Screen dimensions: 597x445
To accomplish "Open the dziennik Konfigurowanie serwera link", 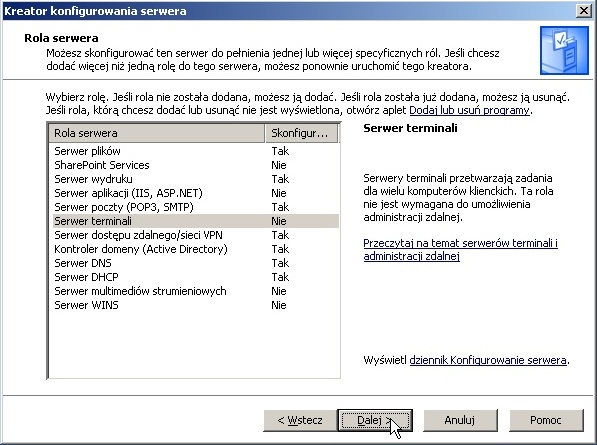I will 488,360.
